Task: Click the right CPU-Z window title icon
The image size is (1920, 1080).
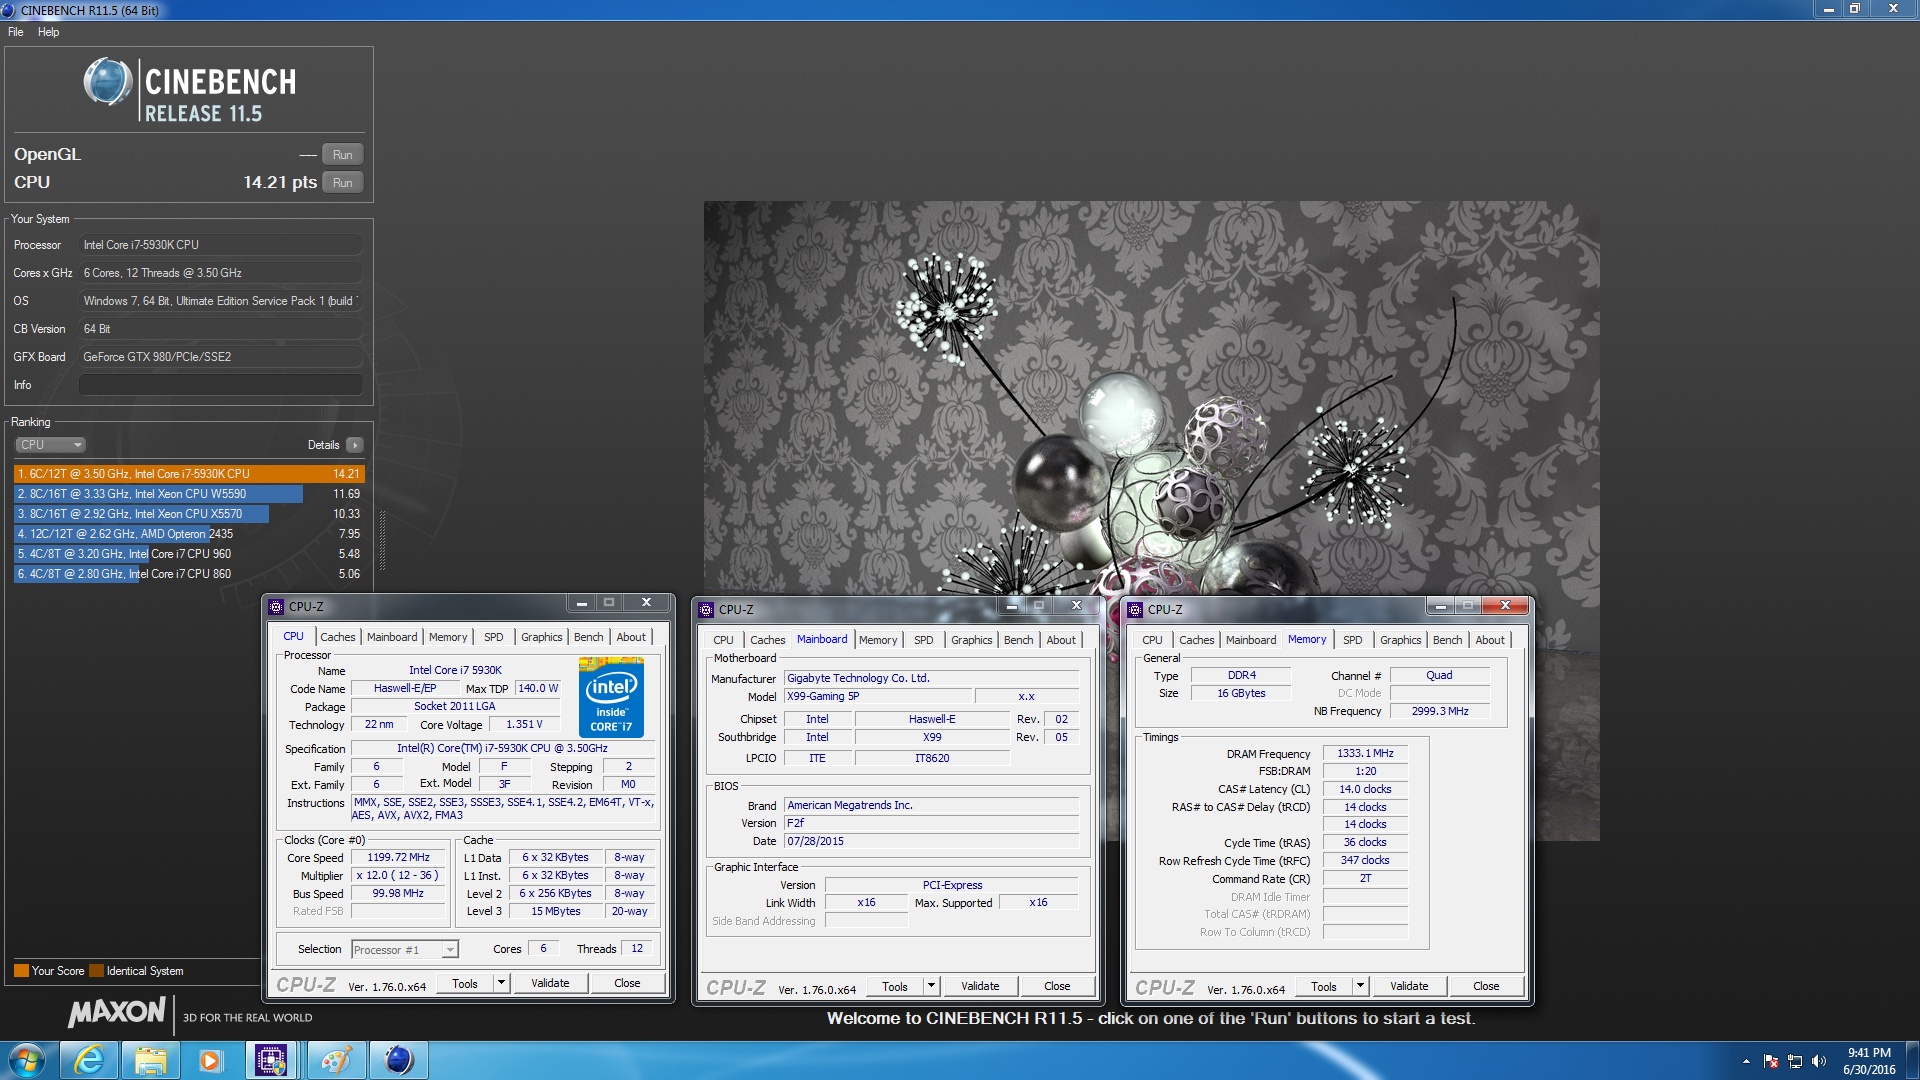Action: pos(1135,610)
